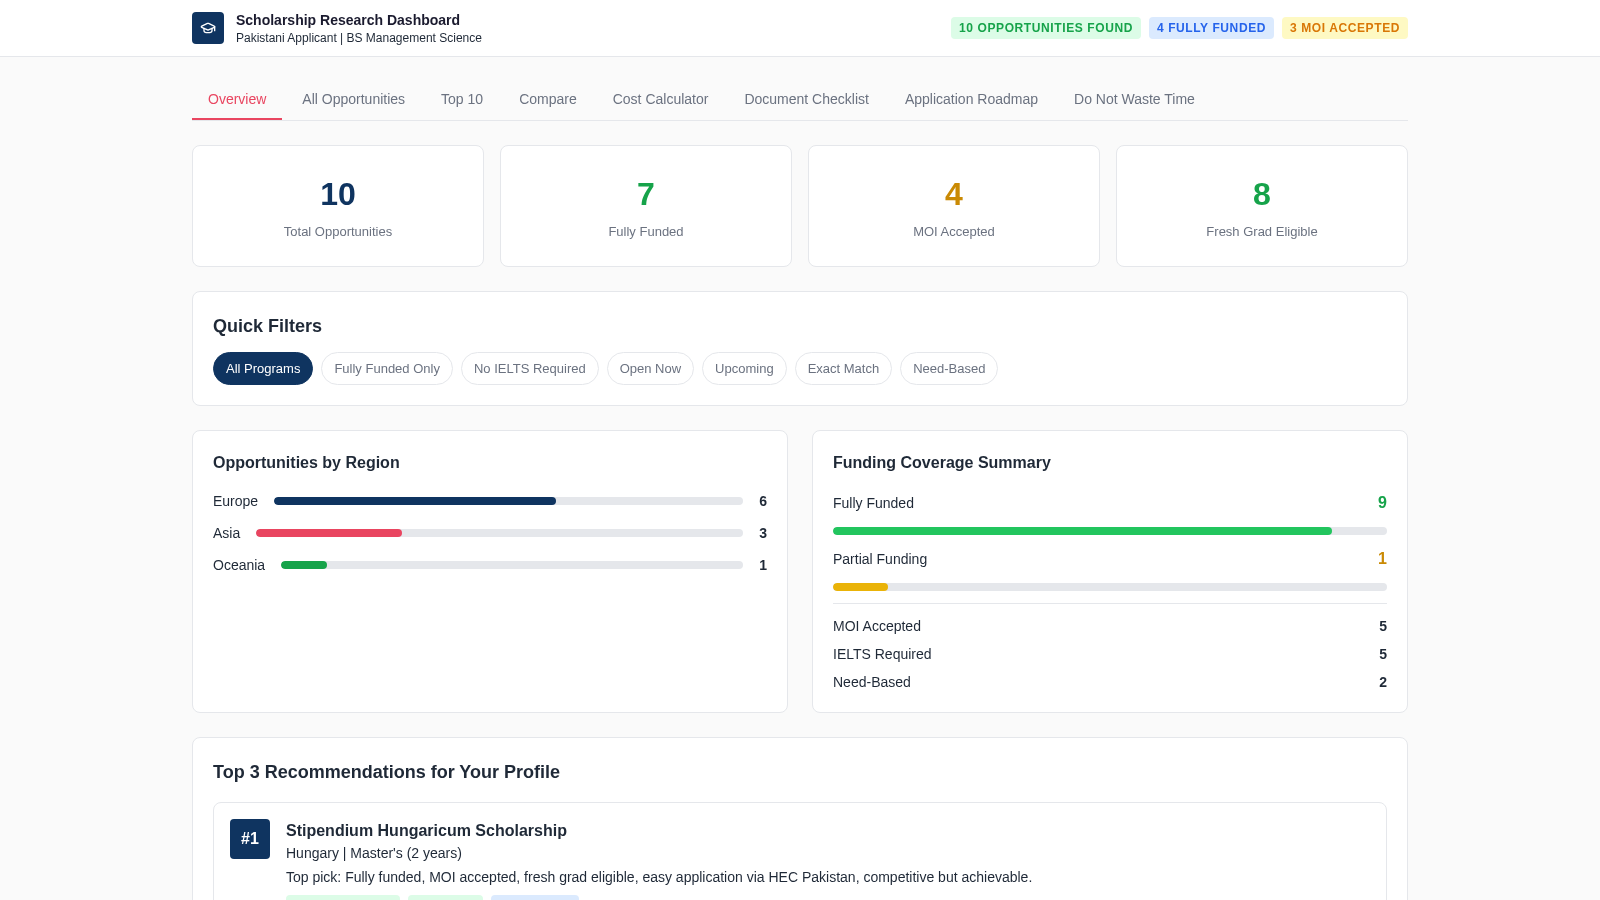Open the Overview tab

(237, 99)
